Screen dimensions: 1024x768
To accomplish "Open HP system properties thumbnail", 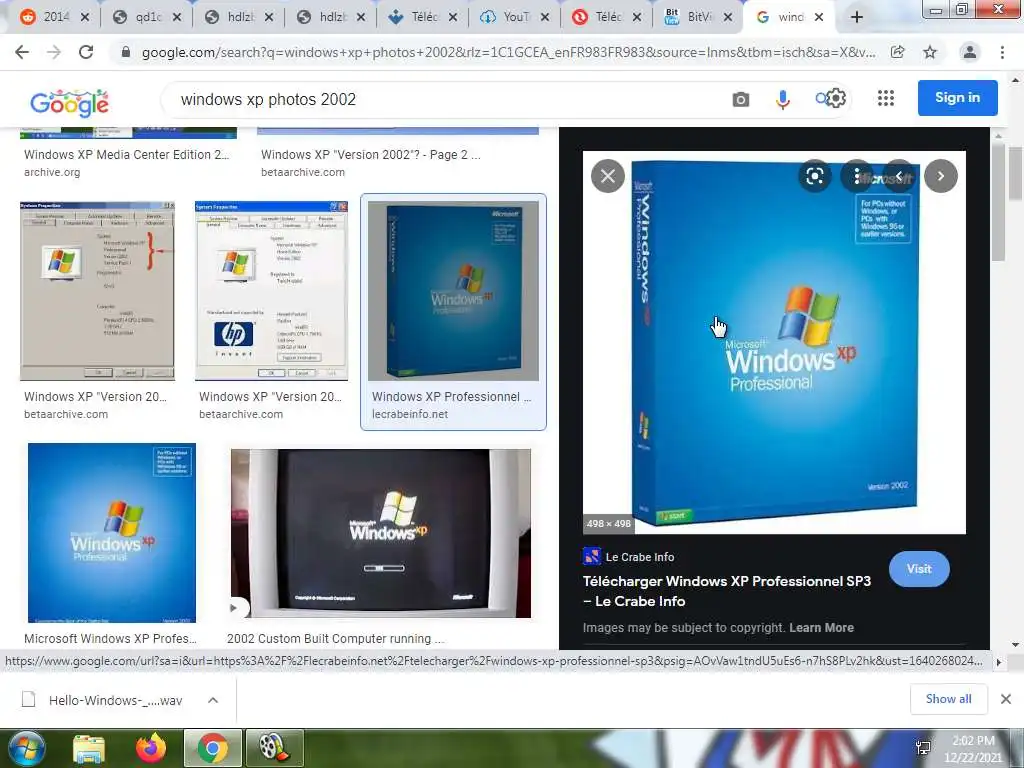I will coord(272,291).
